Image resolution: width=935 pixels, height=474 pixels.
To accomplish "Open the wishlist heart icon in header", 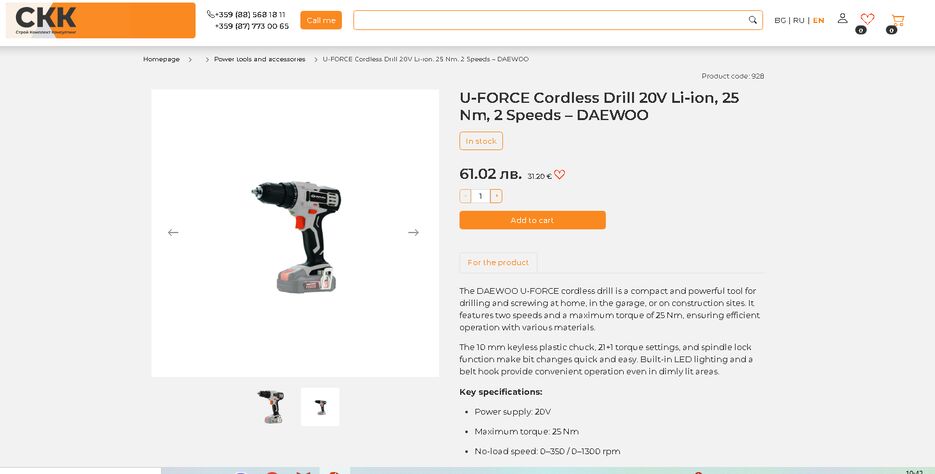I will [867, 19].
